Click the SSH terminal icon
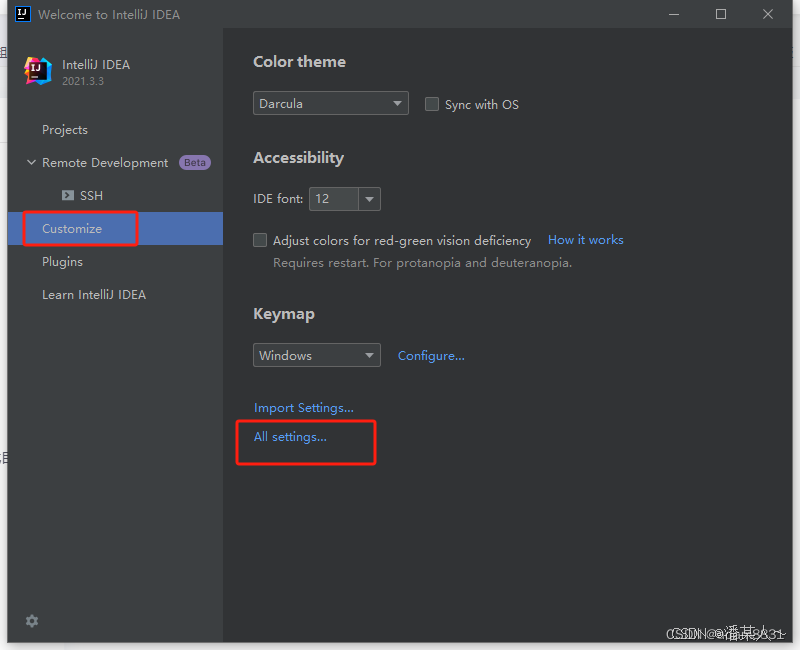Screen dimensions: 800x650 [x=68, y=195]
